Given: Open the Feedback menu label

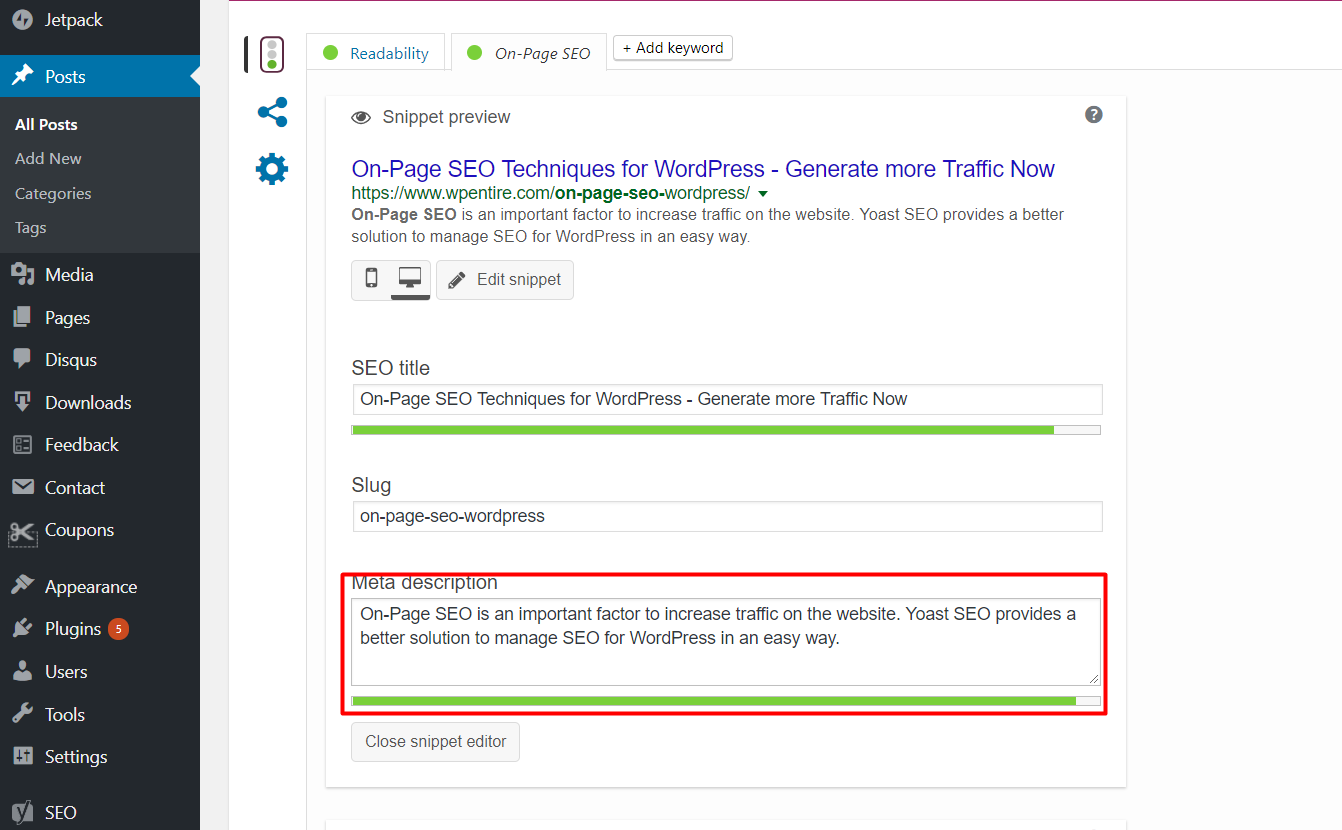Looking at the screenshot, I should pos(82,445).
